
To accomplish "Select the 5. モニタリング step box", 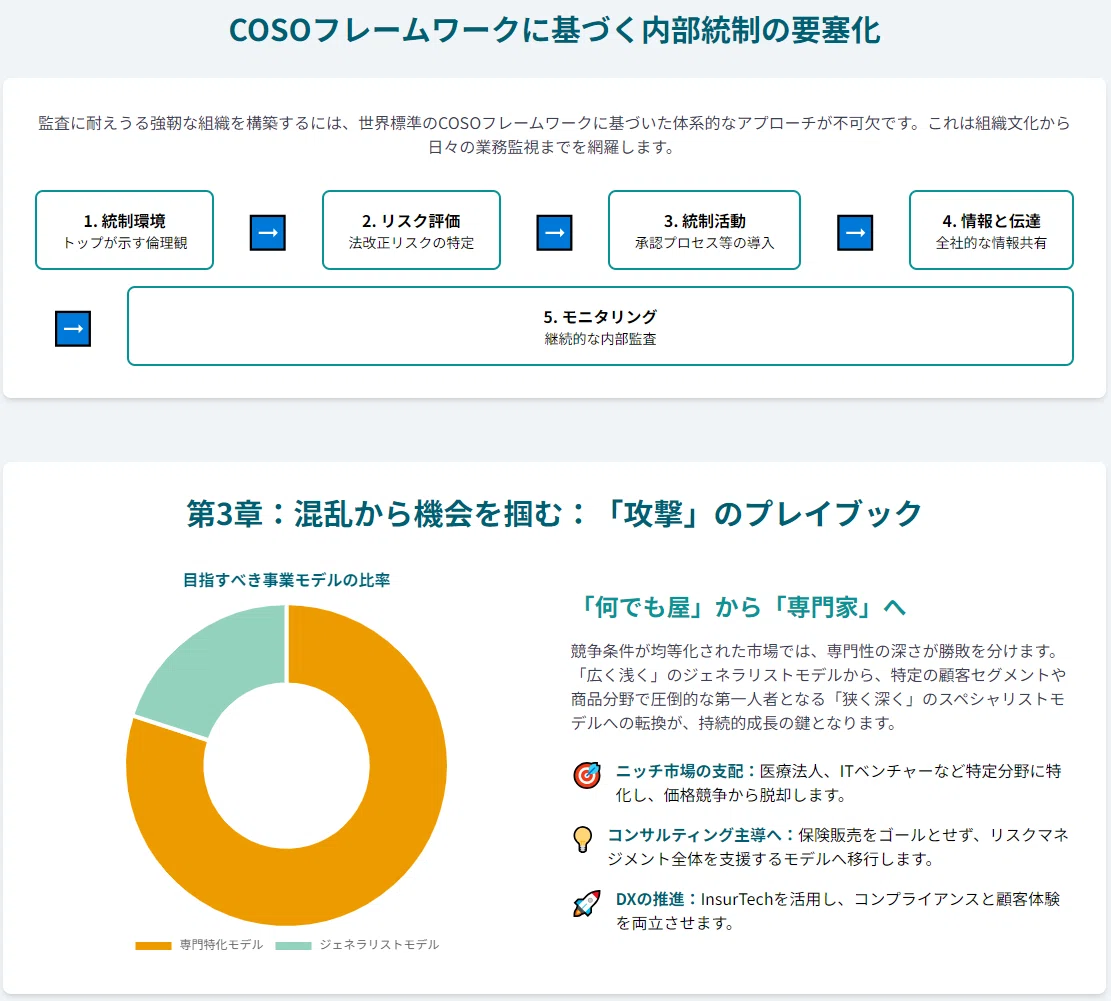I will [600, 326].
